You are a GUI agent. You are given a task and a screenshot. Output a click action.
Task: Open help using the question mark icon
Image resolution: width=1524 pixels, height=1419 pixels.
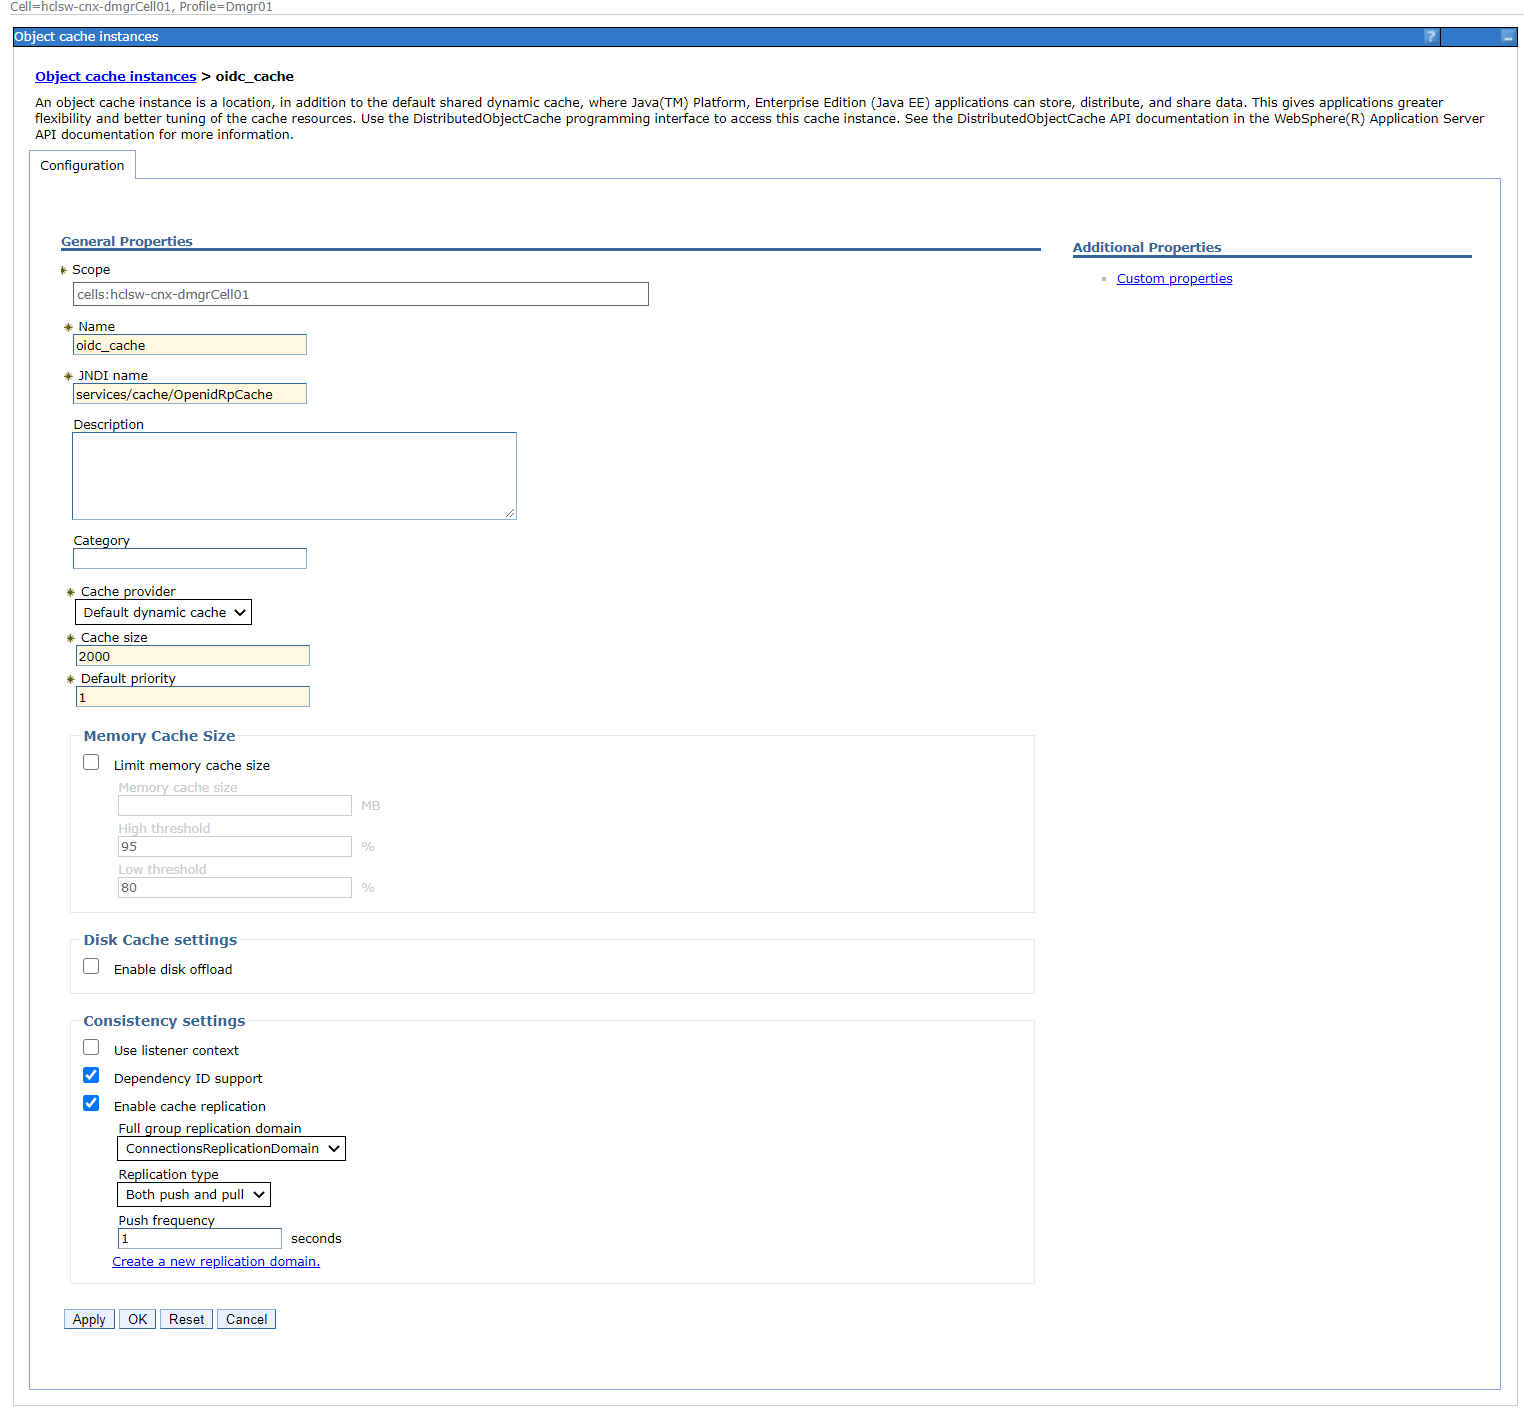(1430, 36)
